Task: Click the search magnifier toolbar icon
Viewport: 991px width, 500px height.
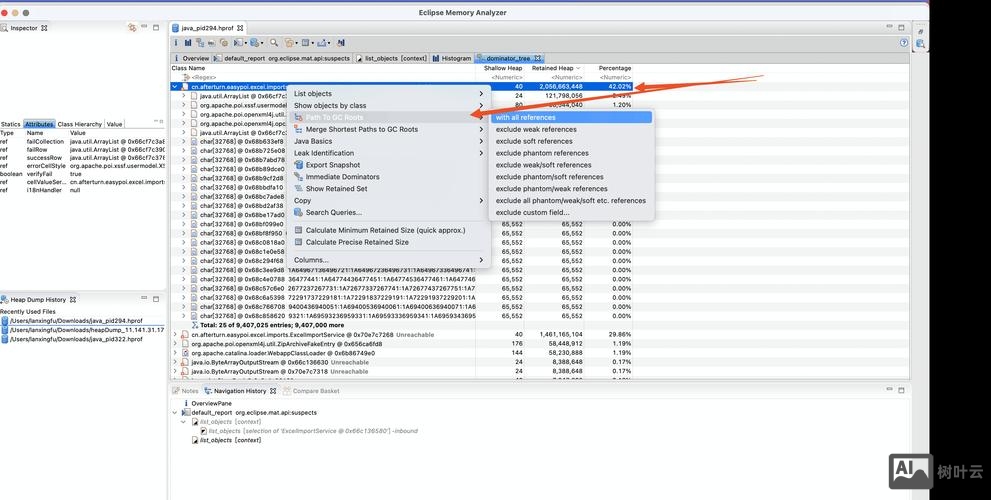Action: click(274, 43)
